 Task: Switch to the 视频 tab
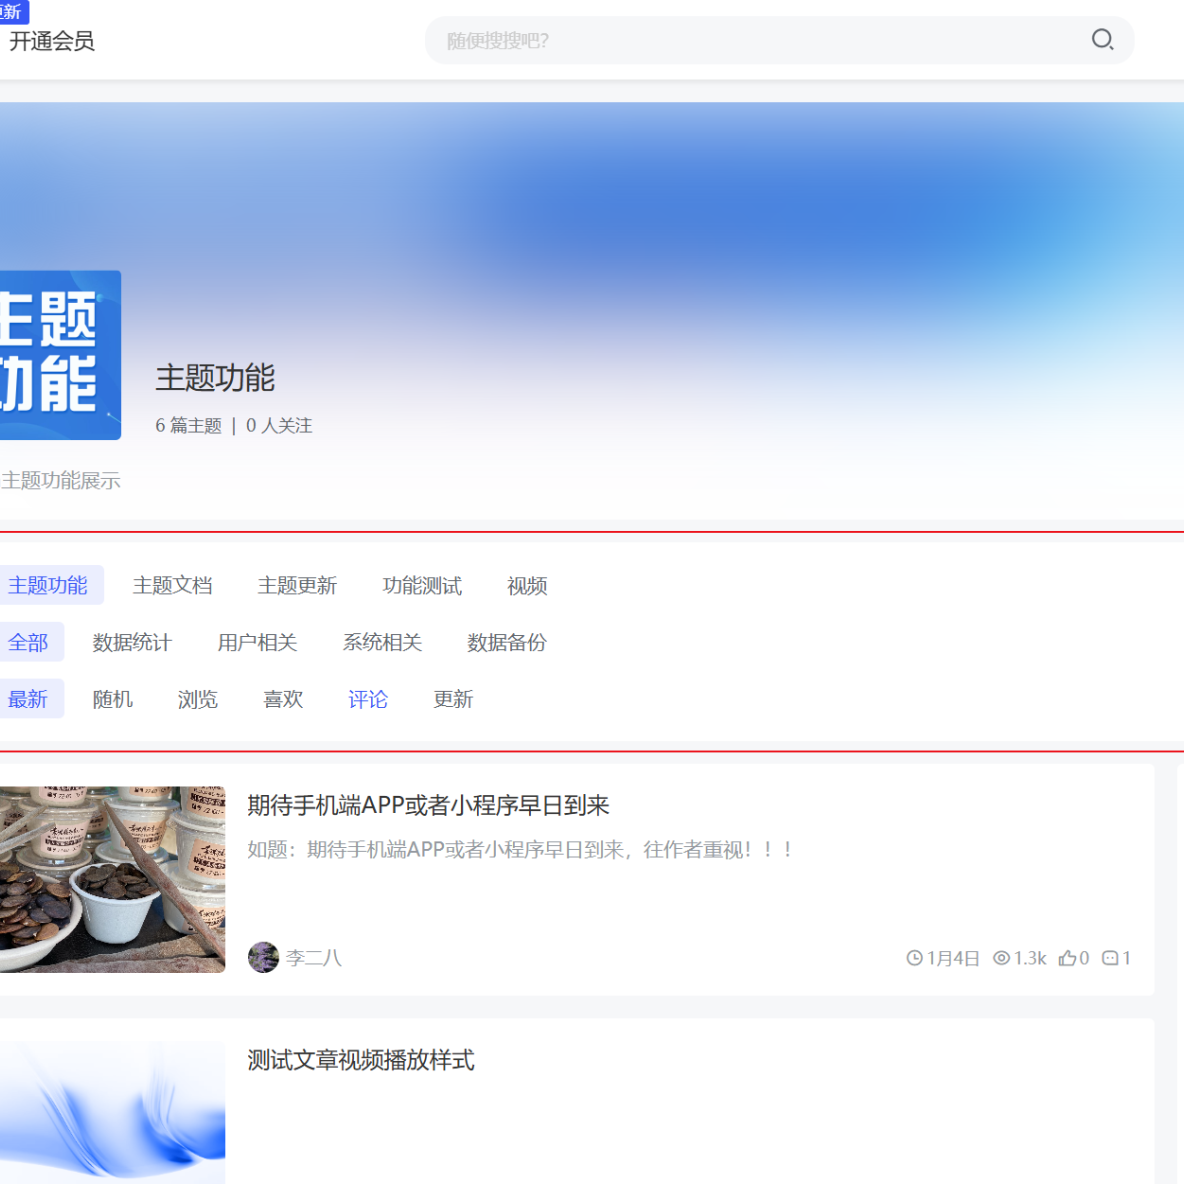click(527, 586)
